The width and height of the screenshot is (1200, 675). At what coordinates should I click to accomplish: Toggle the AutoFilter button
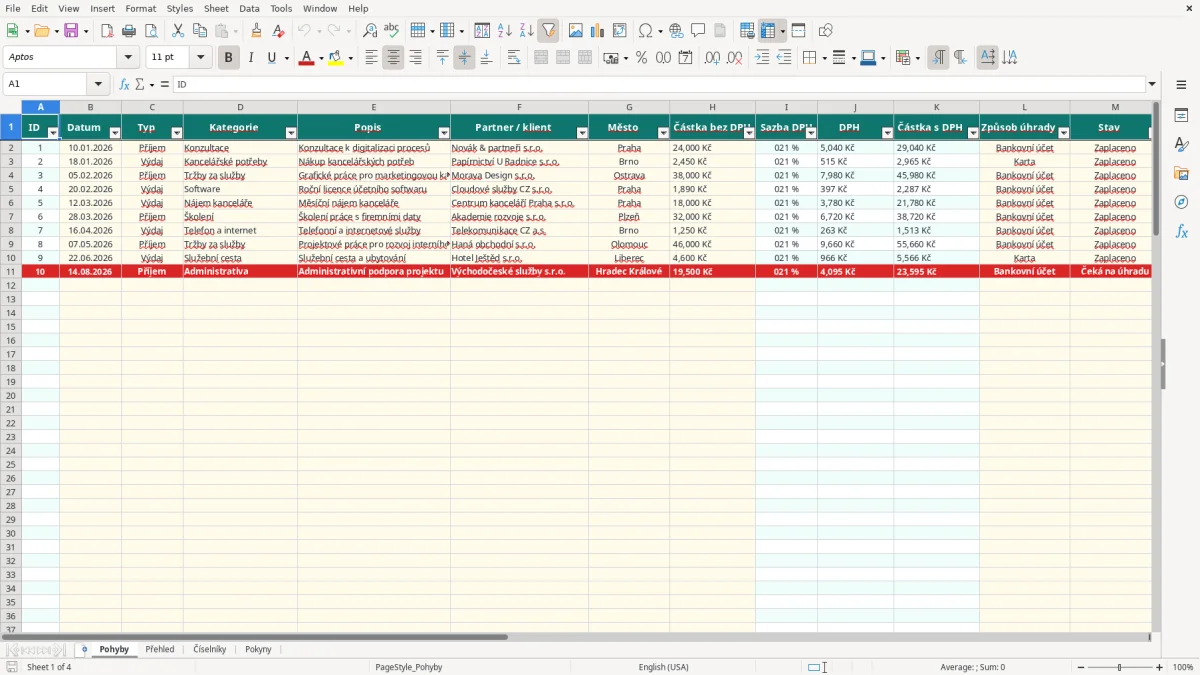tap(548, 31)
